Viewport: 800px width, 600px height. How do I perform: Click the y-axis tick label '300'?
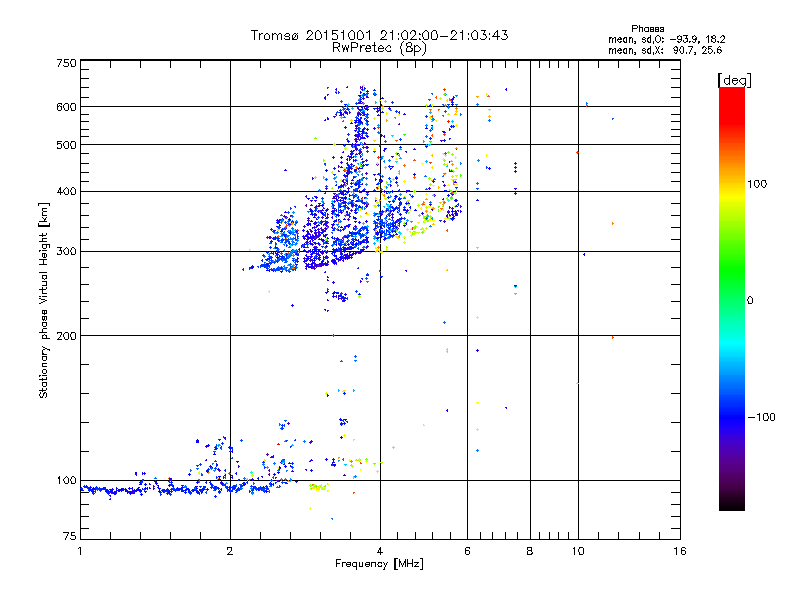coord(67,251)
